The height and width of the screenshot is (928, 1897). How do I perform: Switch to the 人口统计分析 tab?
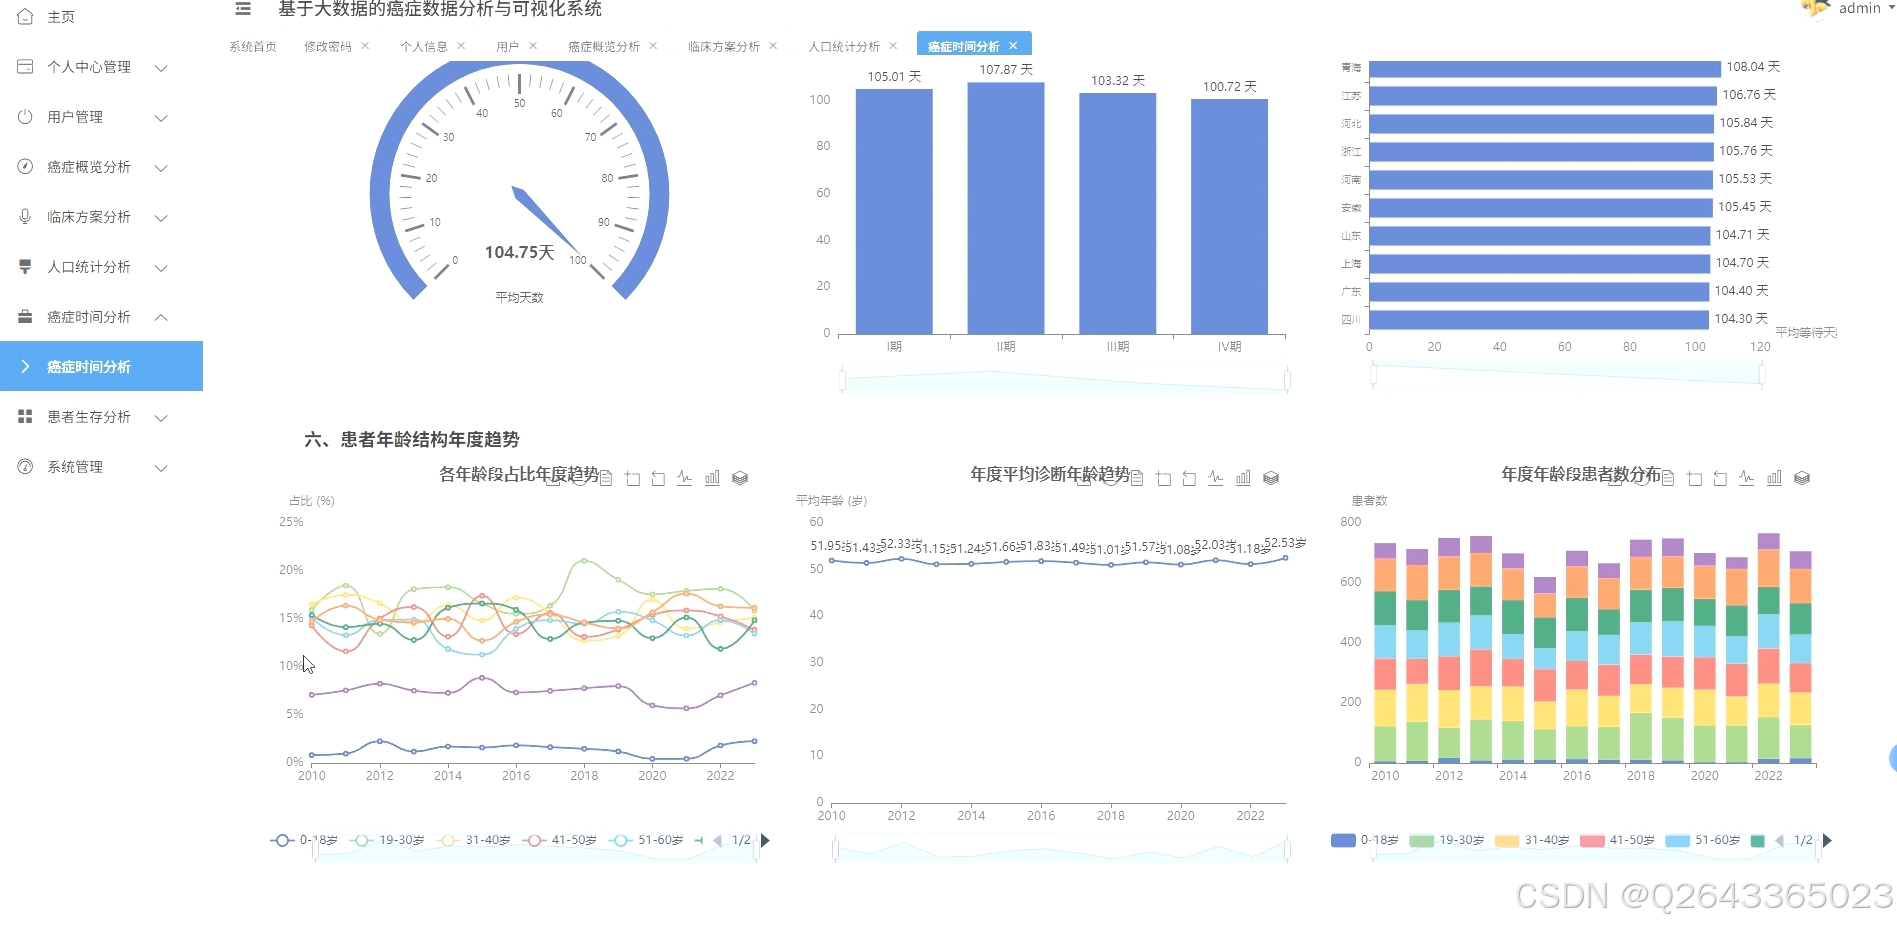coord(844,47)
